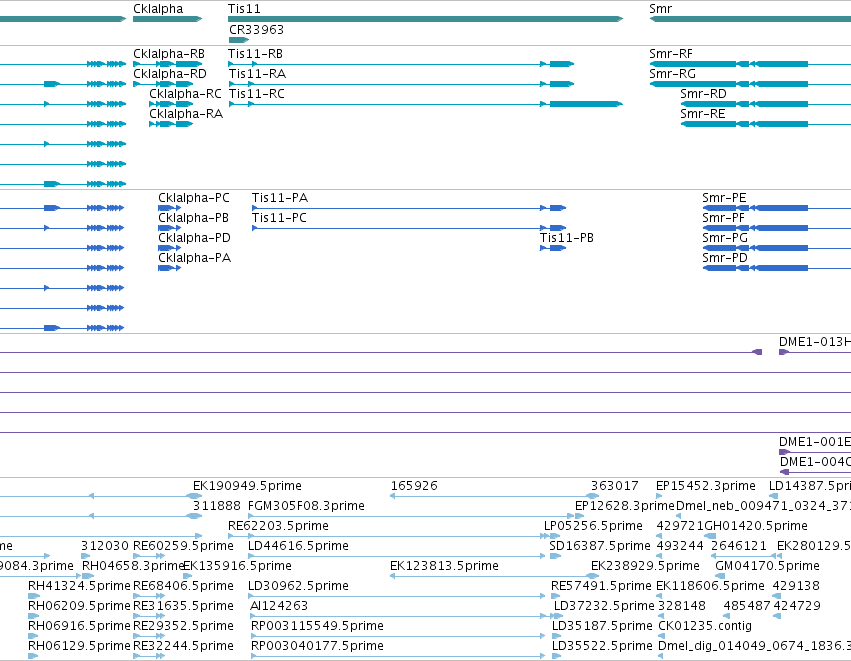851x661 pixels.
Task: Select EST RP003115549.5prime
Action: 317,626
